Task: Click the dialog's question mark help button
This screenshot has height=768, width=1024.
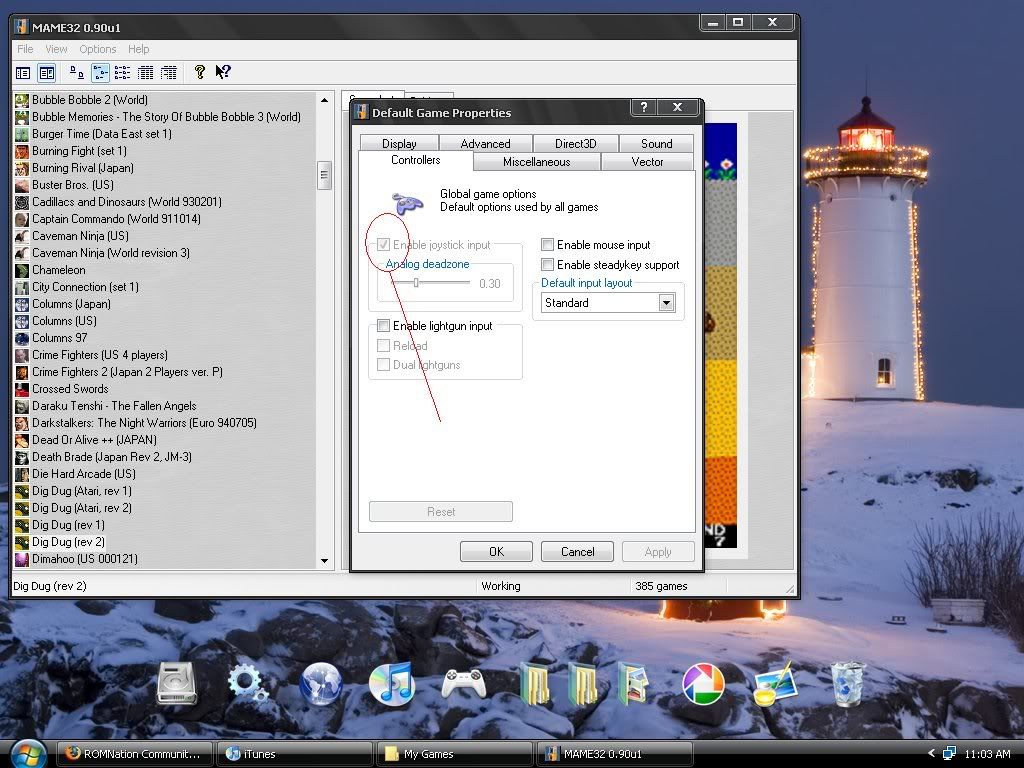Action: click(x=644, y=107)
